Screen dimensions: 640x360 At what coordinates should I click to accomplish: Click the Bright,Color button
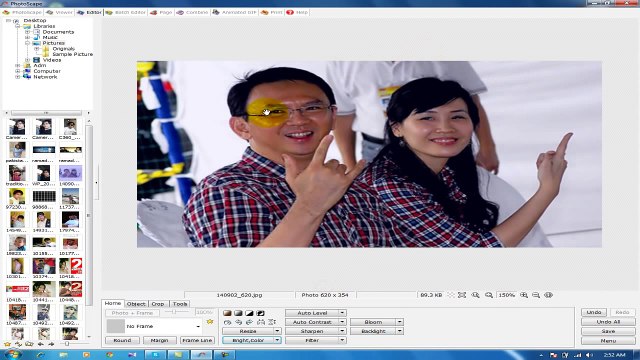[x=248, y=340]
